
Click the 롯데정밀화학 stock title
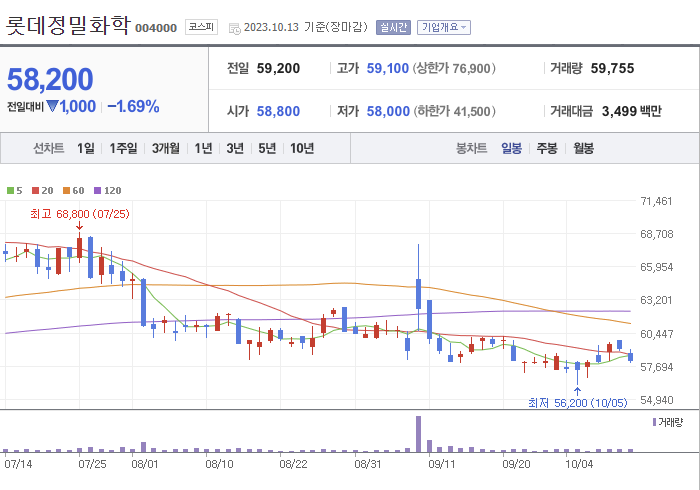pyautogui.click(x=68, y=25)
